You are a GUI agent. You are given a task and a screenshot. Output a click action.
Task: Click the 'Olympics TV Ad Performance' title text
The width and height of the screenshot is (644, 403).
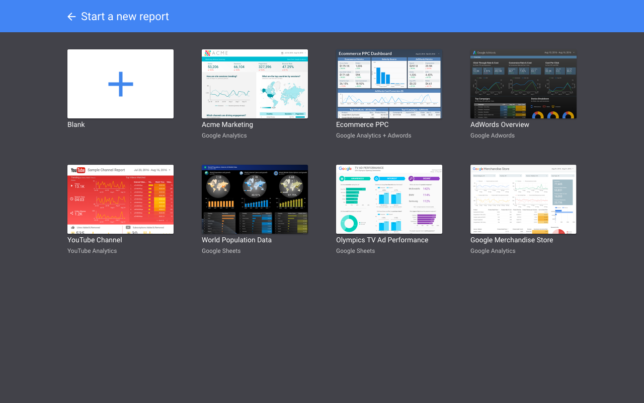click(x=382, y=240)
